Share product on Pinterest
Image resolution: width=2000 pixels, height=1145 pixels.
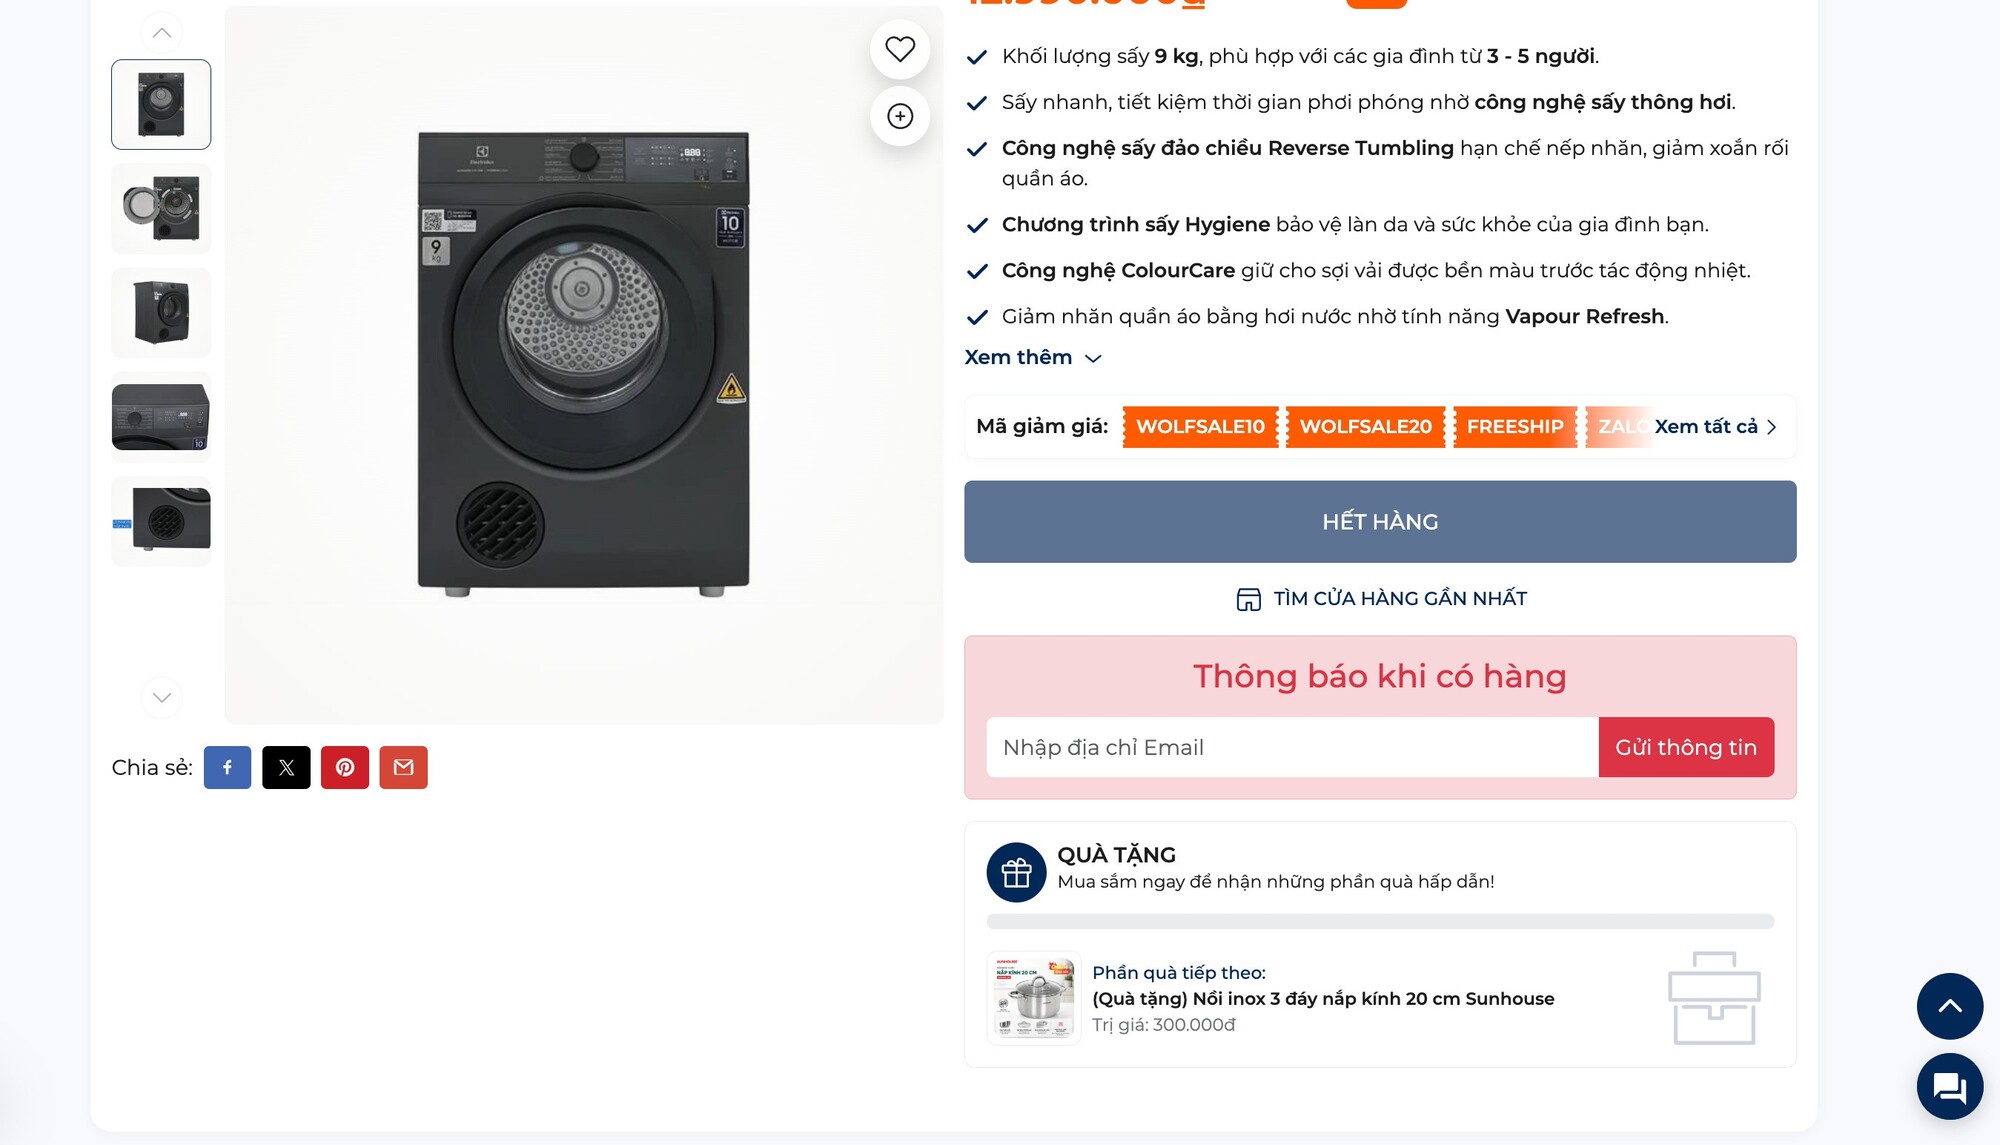(345, 767)
